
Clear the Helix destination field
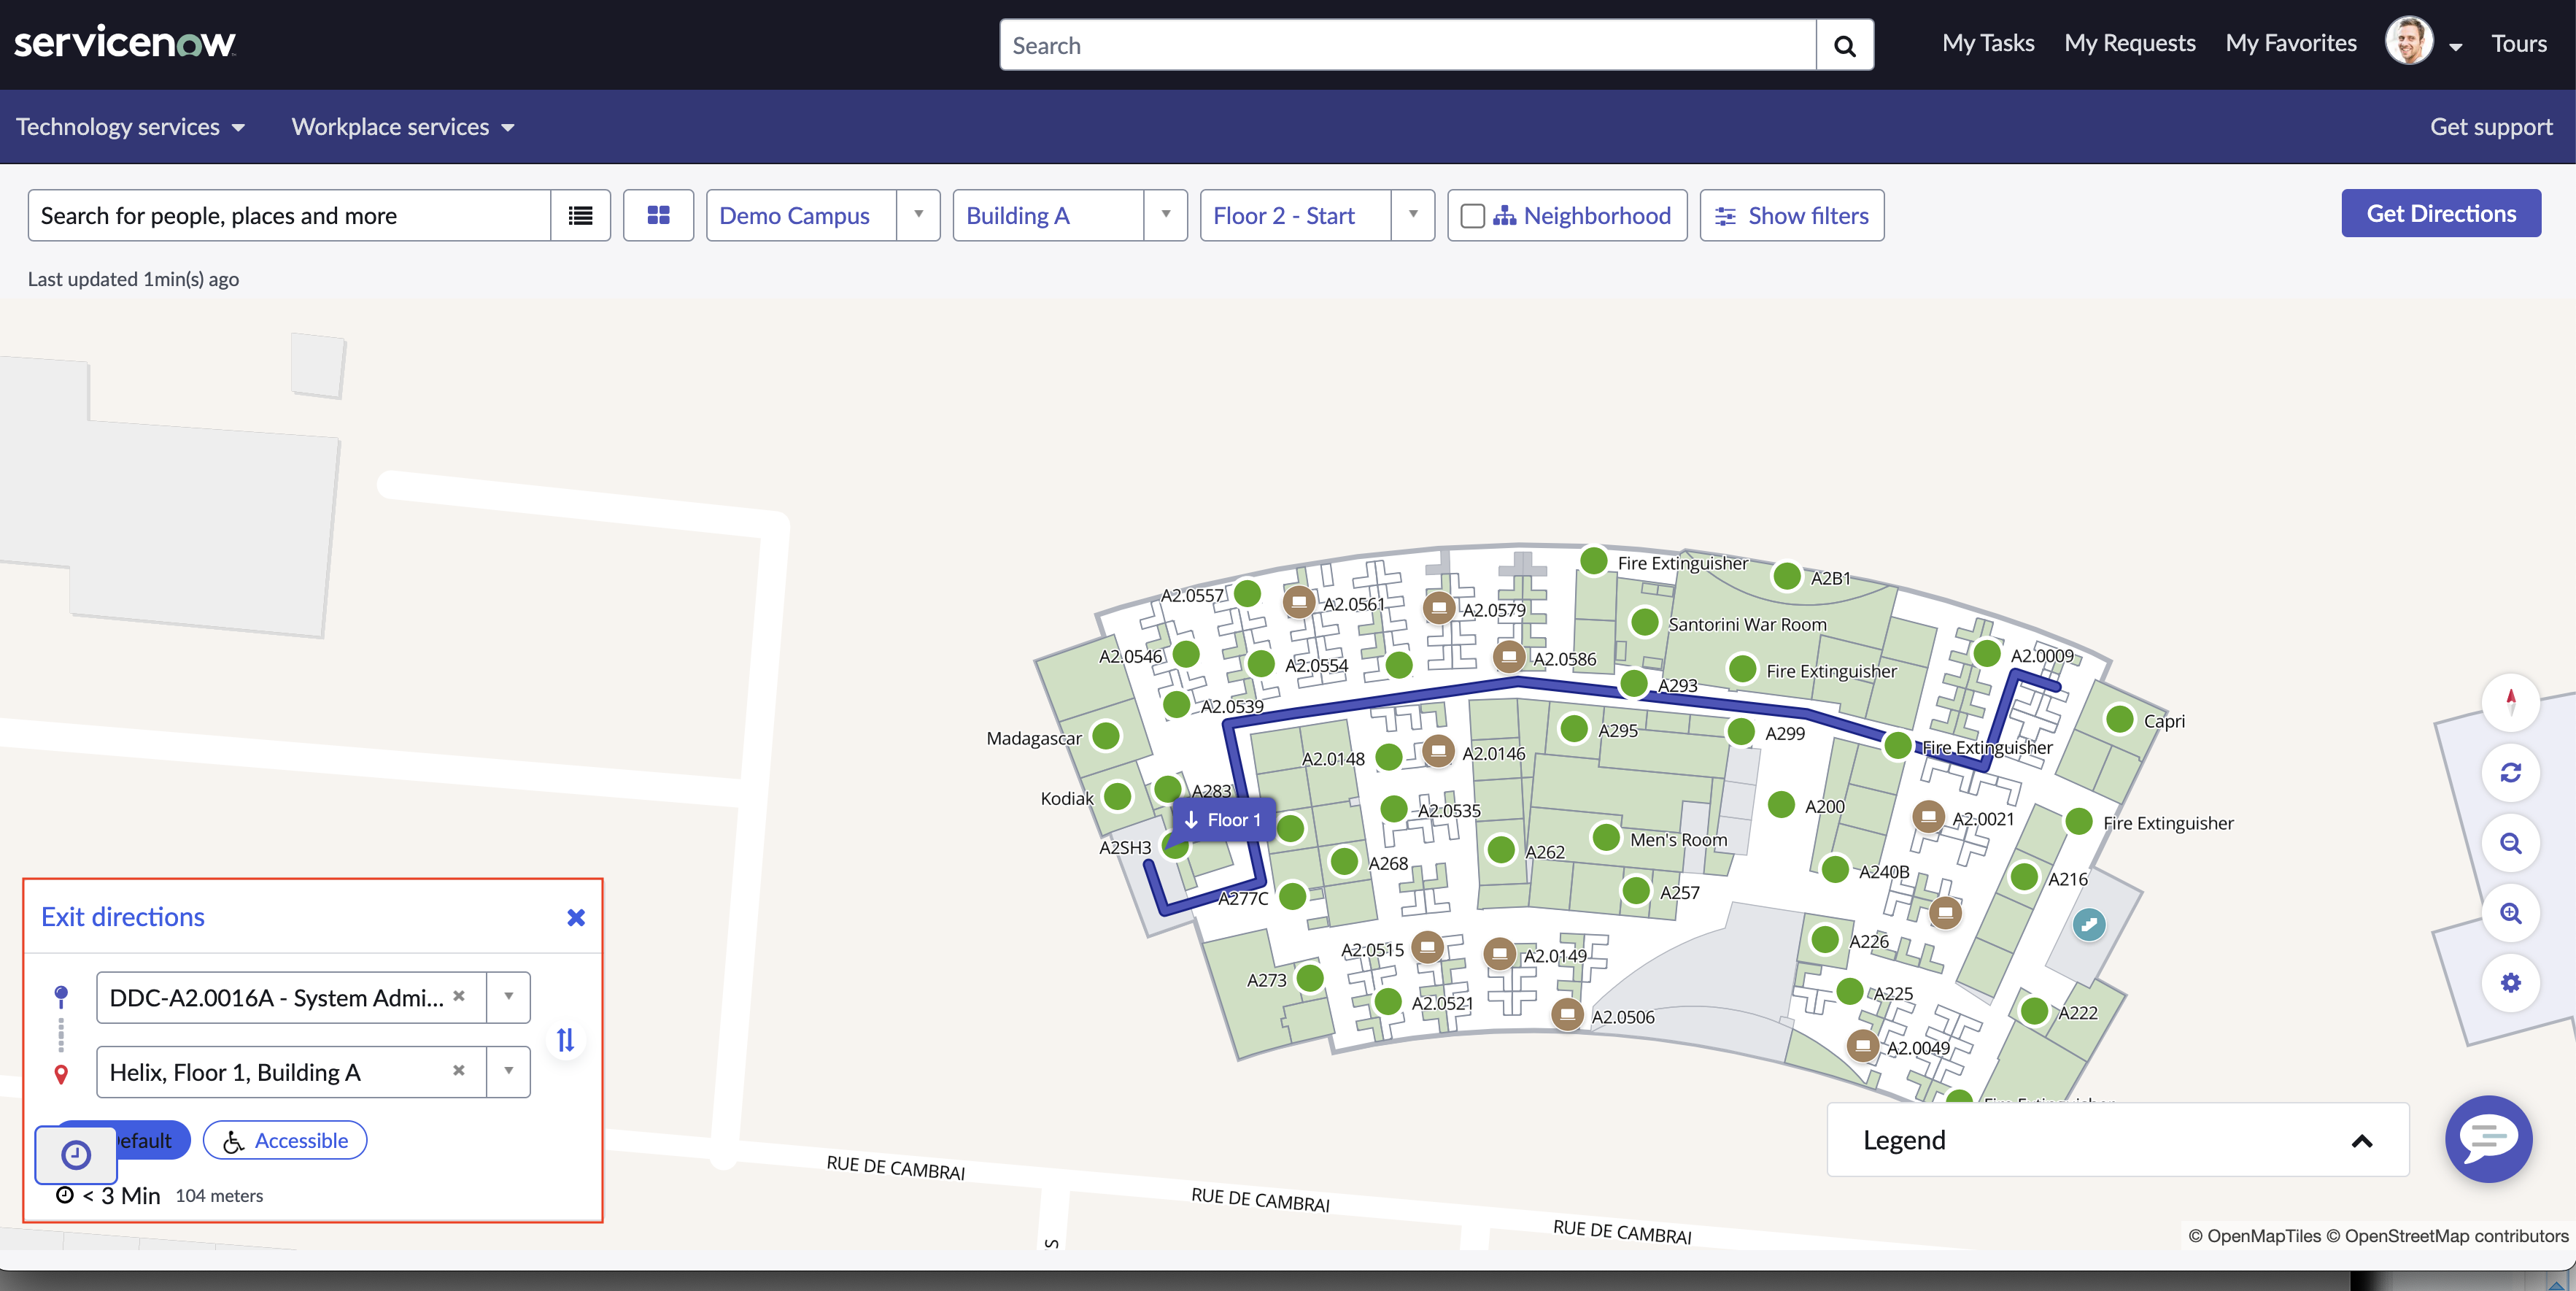click(459, 1070)
